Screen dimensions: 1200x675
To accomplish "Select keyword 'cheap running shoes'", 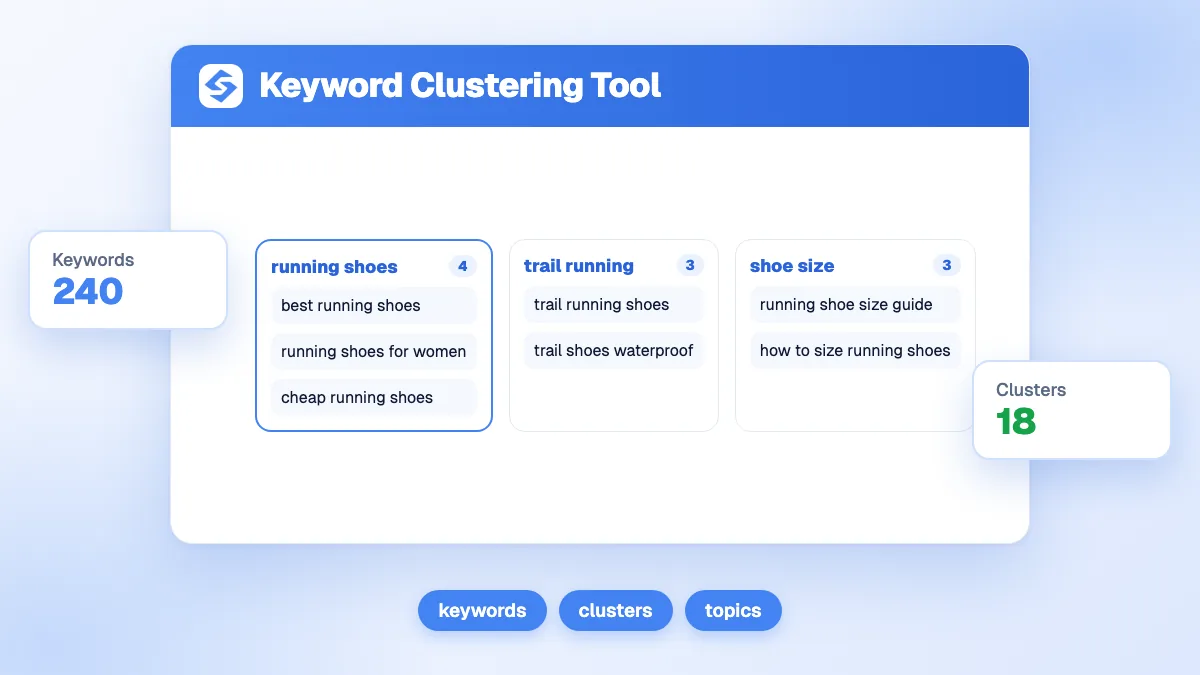I will [374, 398].
